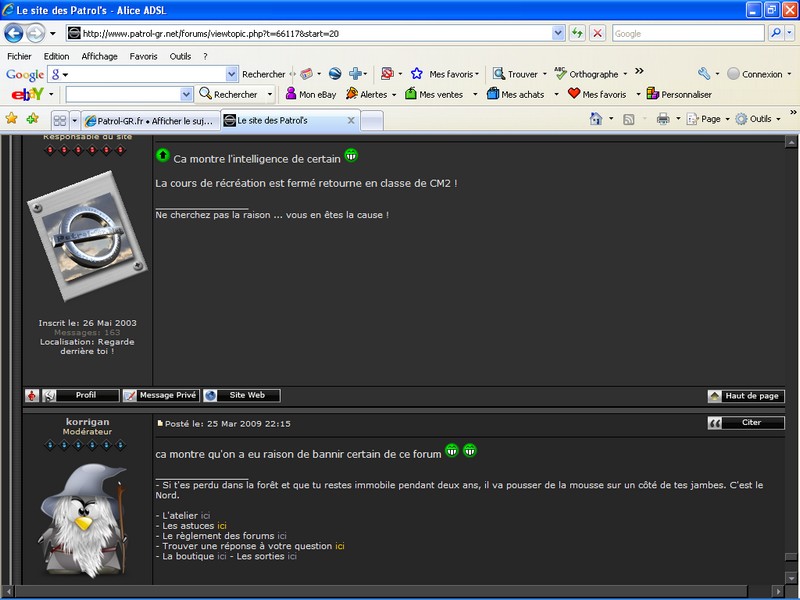Open the Affichage menu
This screenshot has width=800, height=600.
(99, 56)
